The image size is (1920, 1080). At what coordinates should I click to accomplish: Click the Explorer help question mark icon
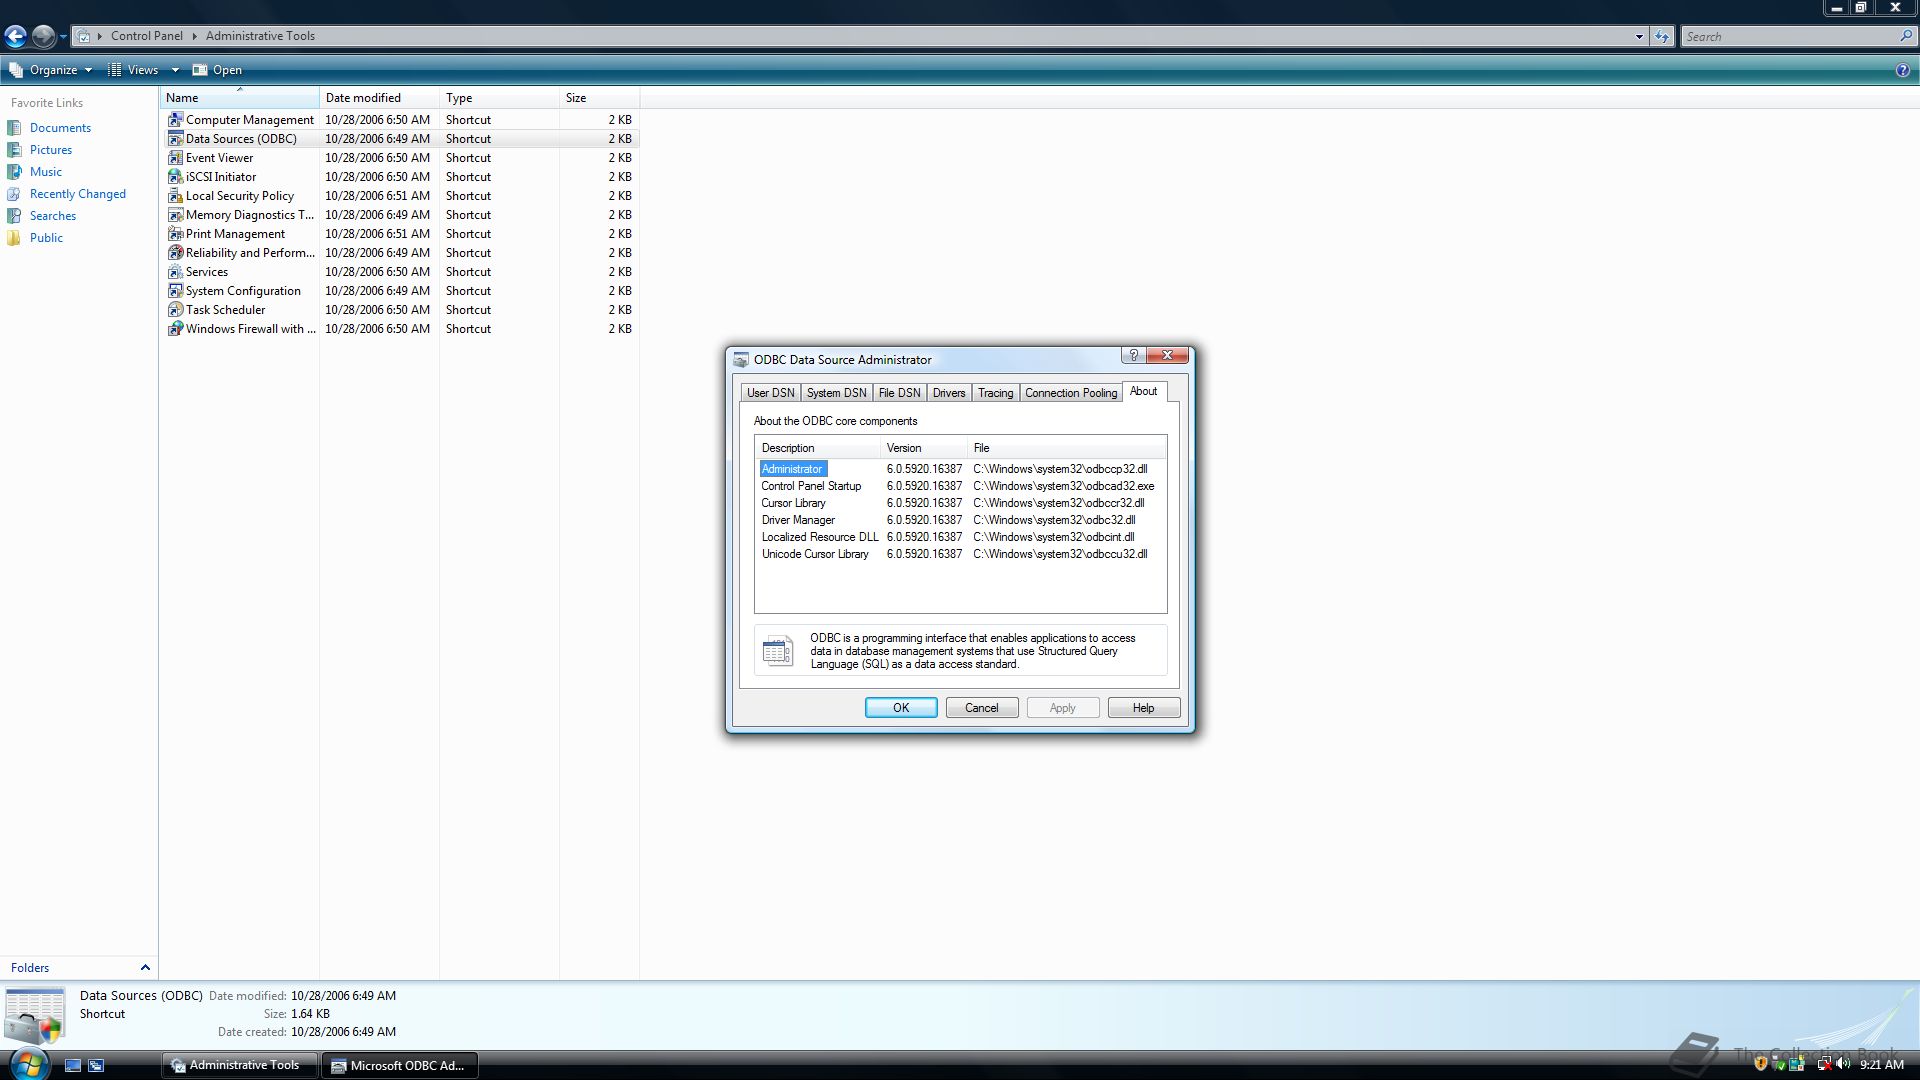(1902, 70)
